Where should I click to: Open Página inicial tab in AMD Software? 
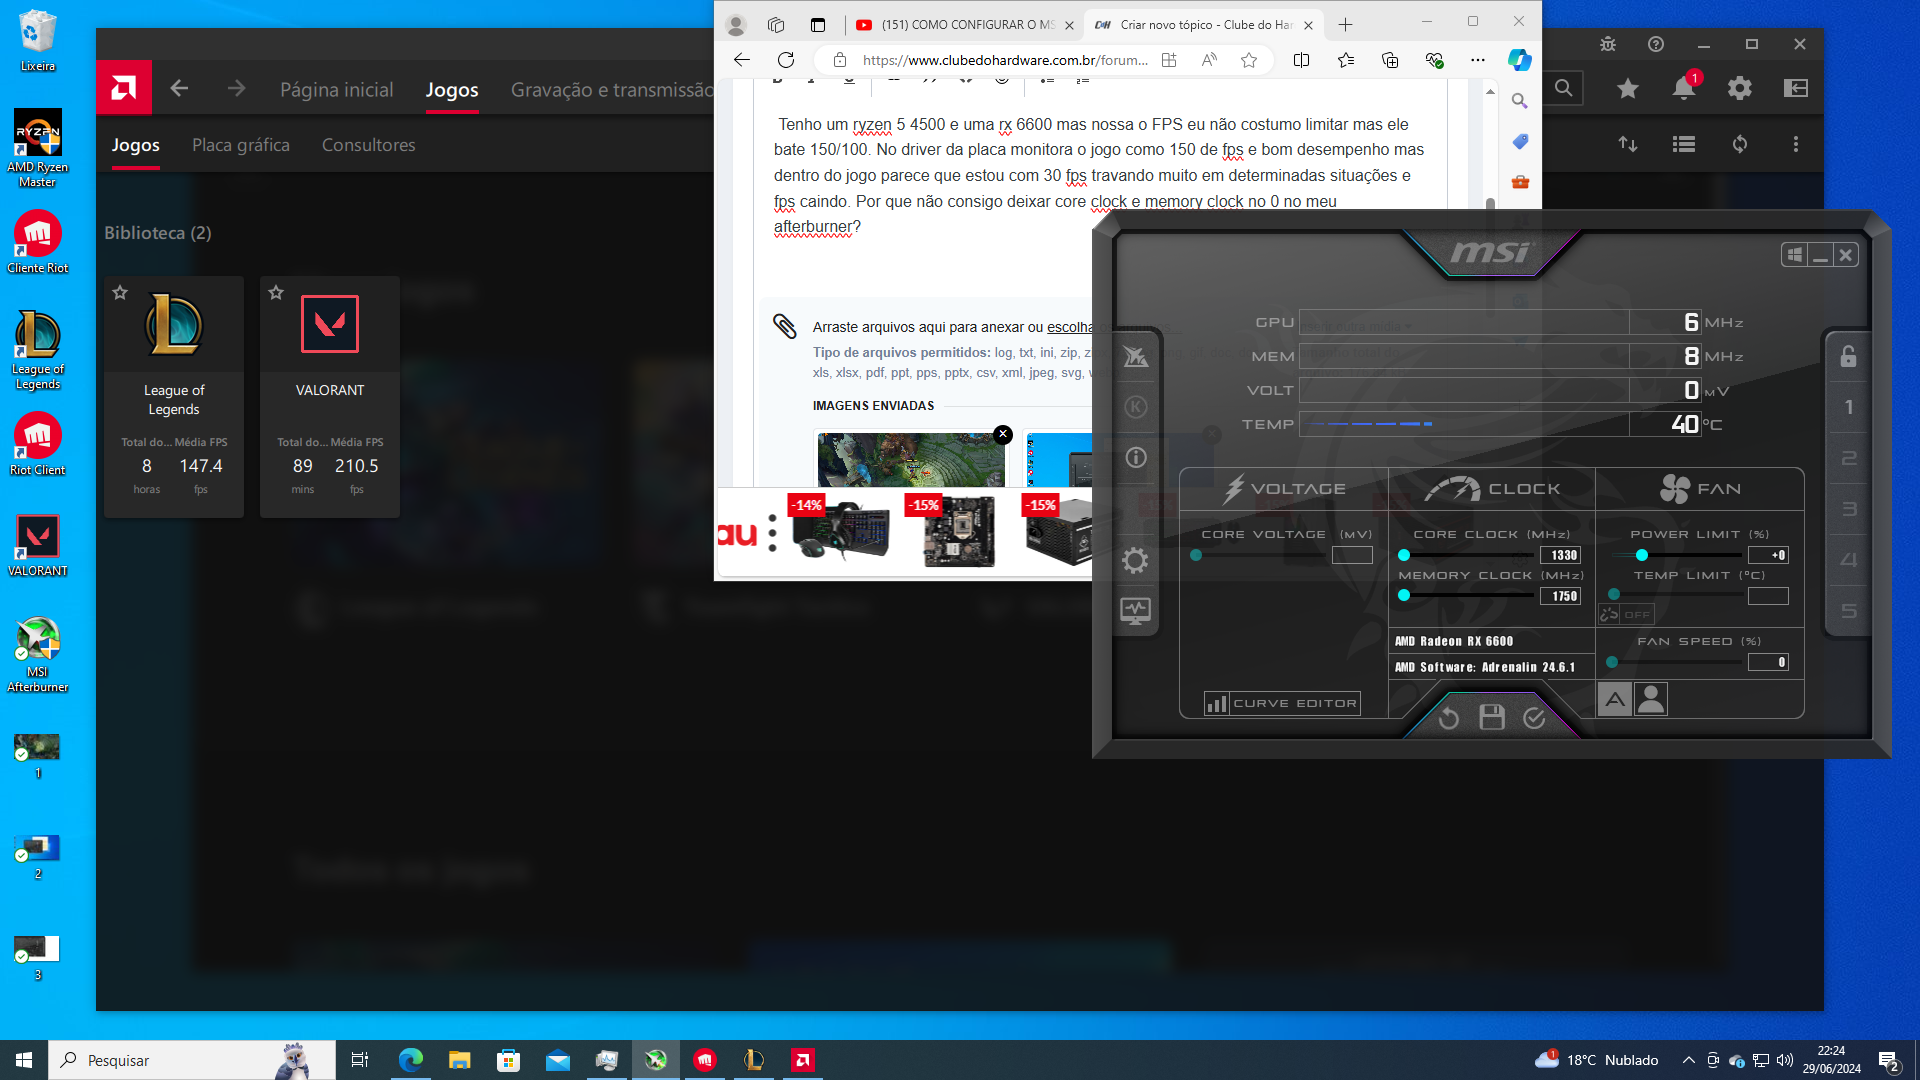pyautogui.click(x=336, y=89)
